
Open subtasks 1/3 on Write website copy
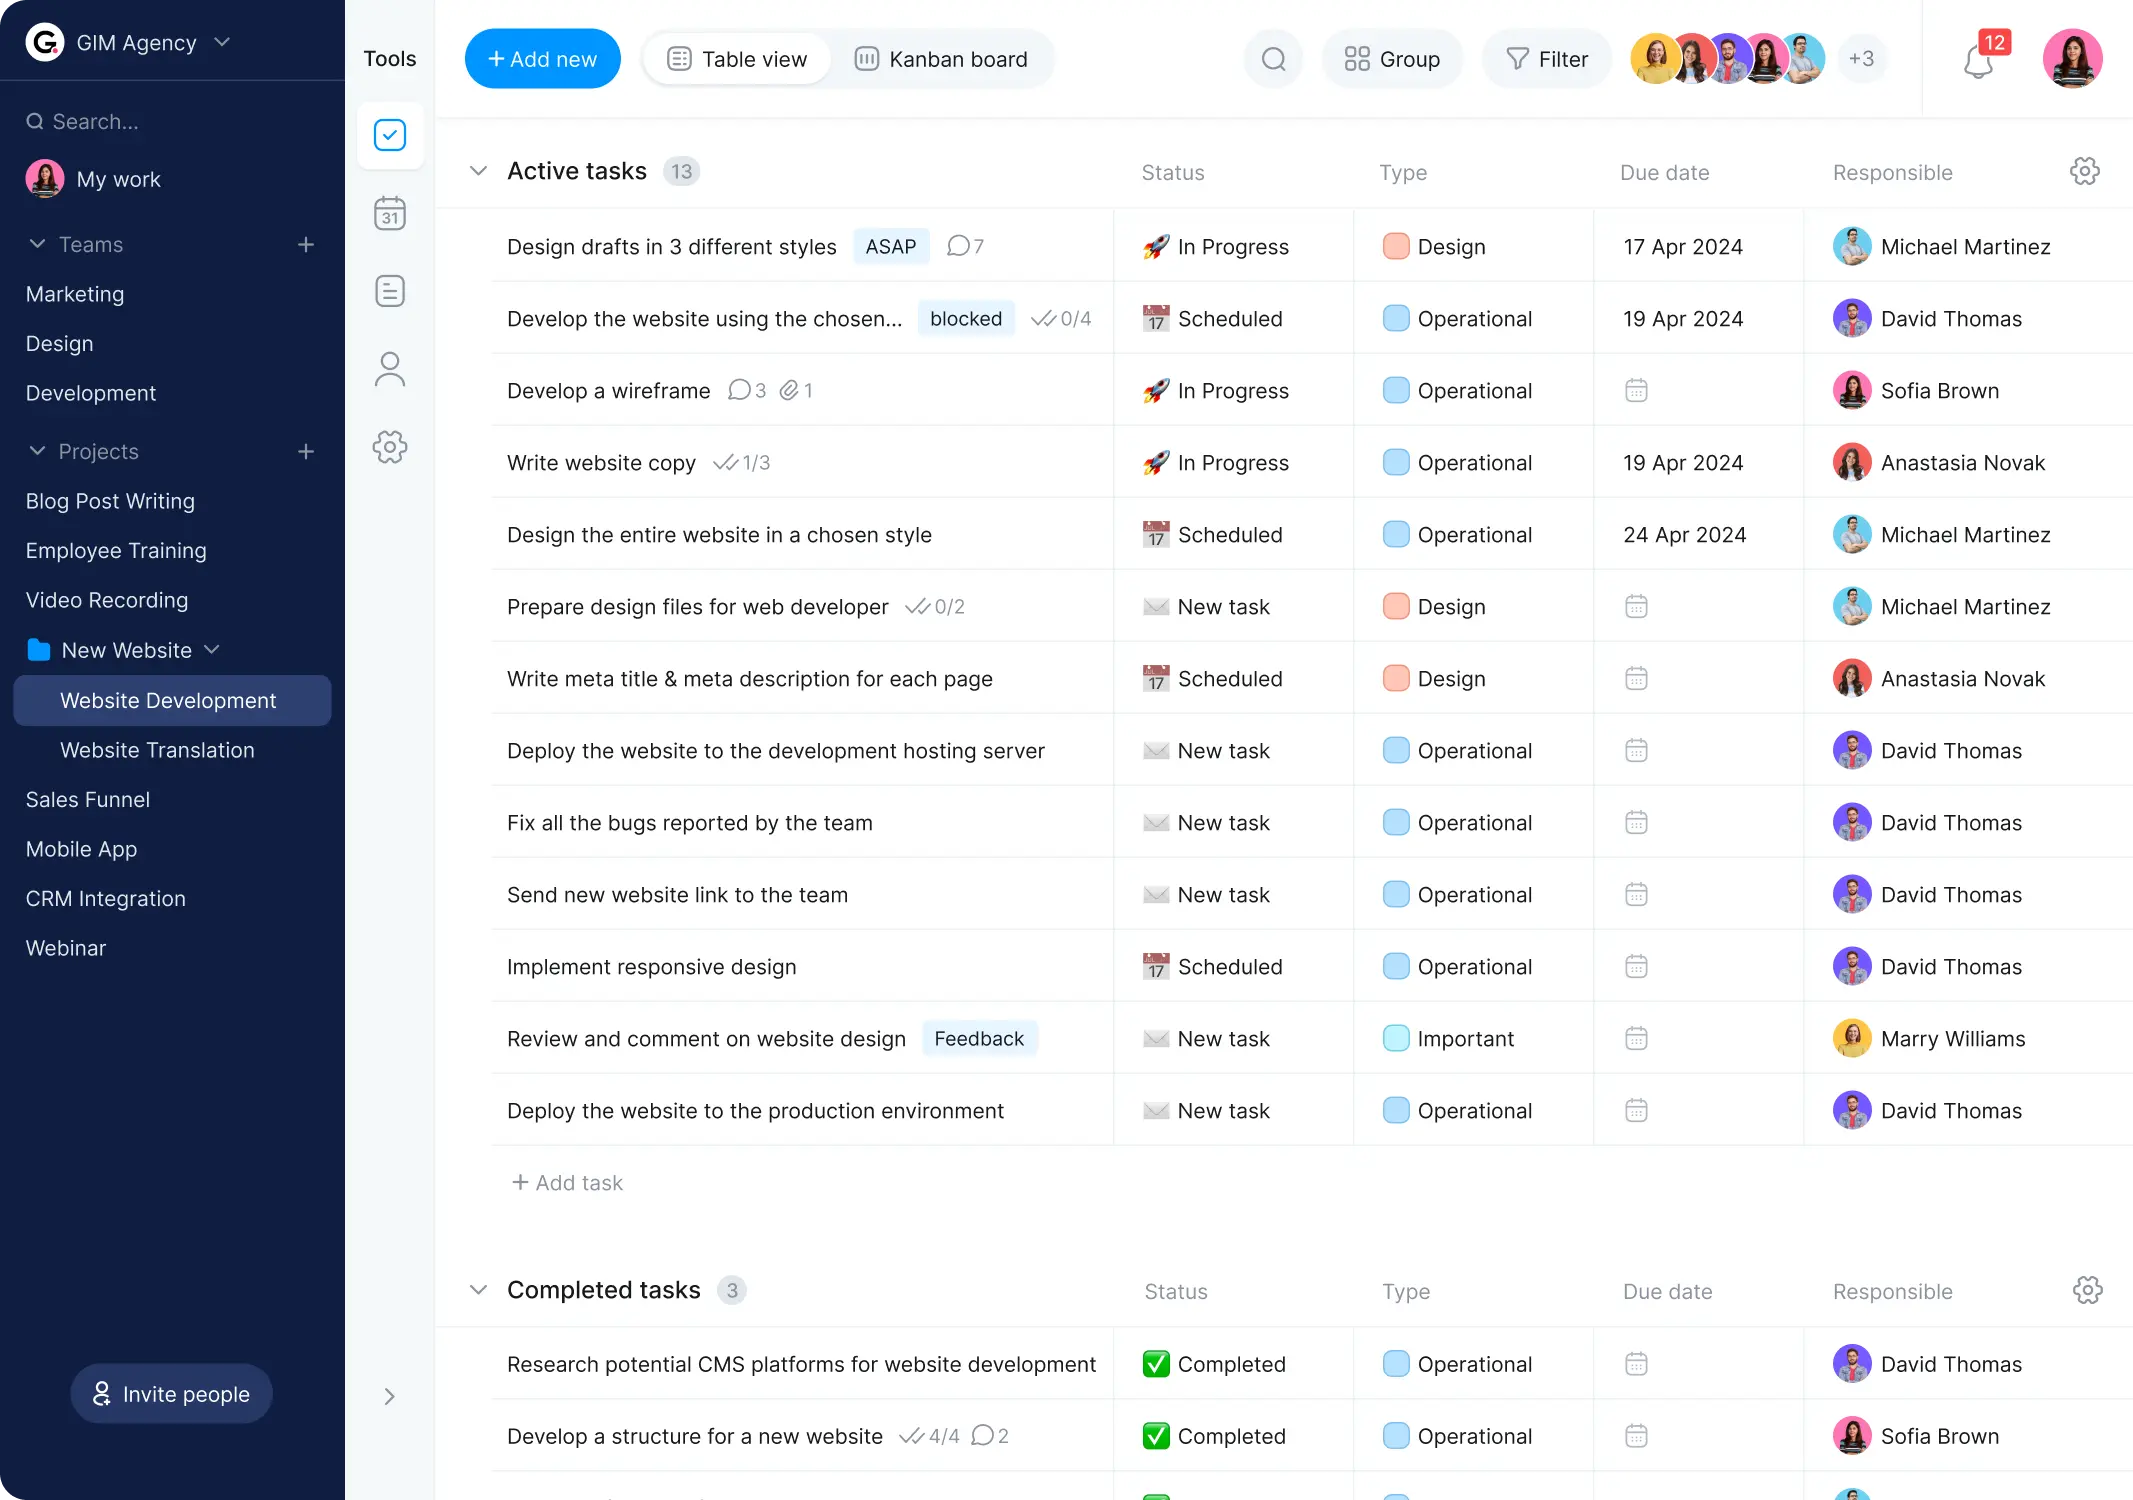coord(741,463)
